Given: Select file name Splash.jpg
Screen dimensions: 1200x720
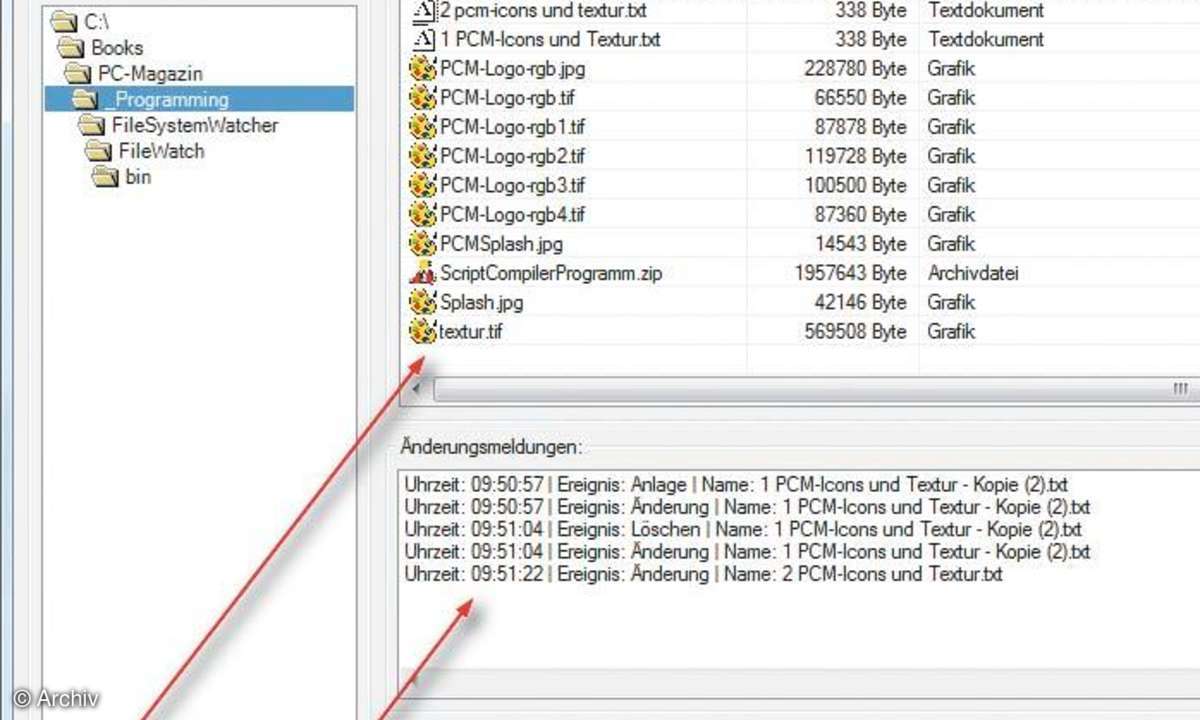Looking at the screenshot, I should click(x=481, y=301).
